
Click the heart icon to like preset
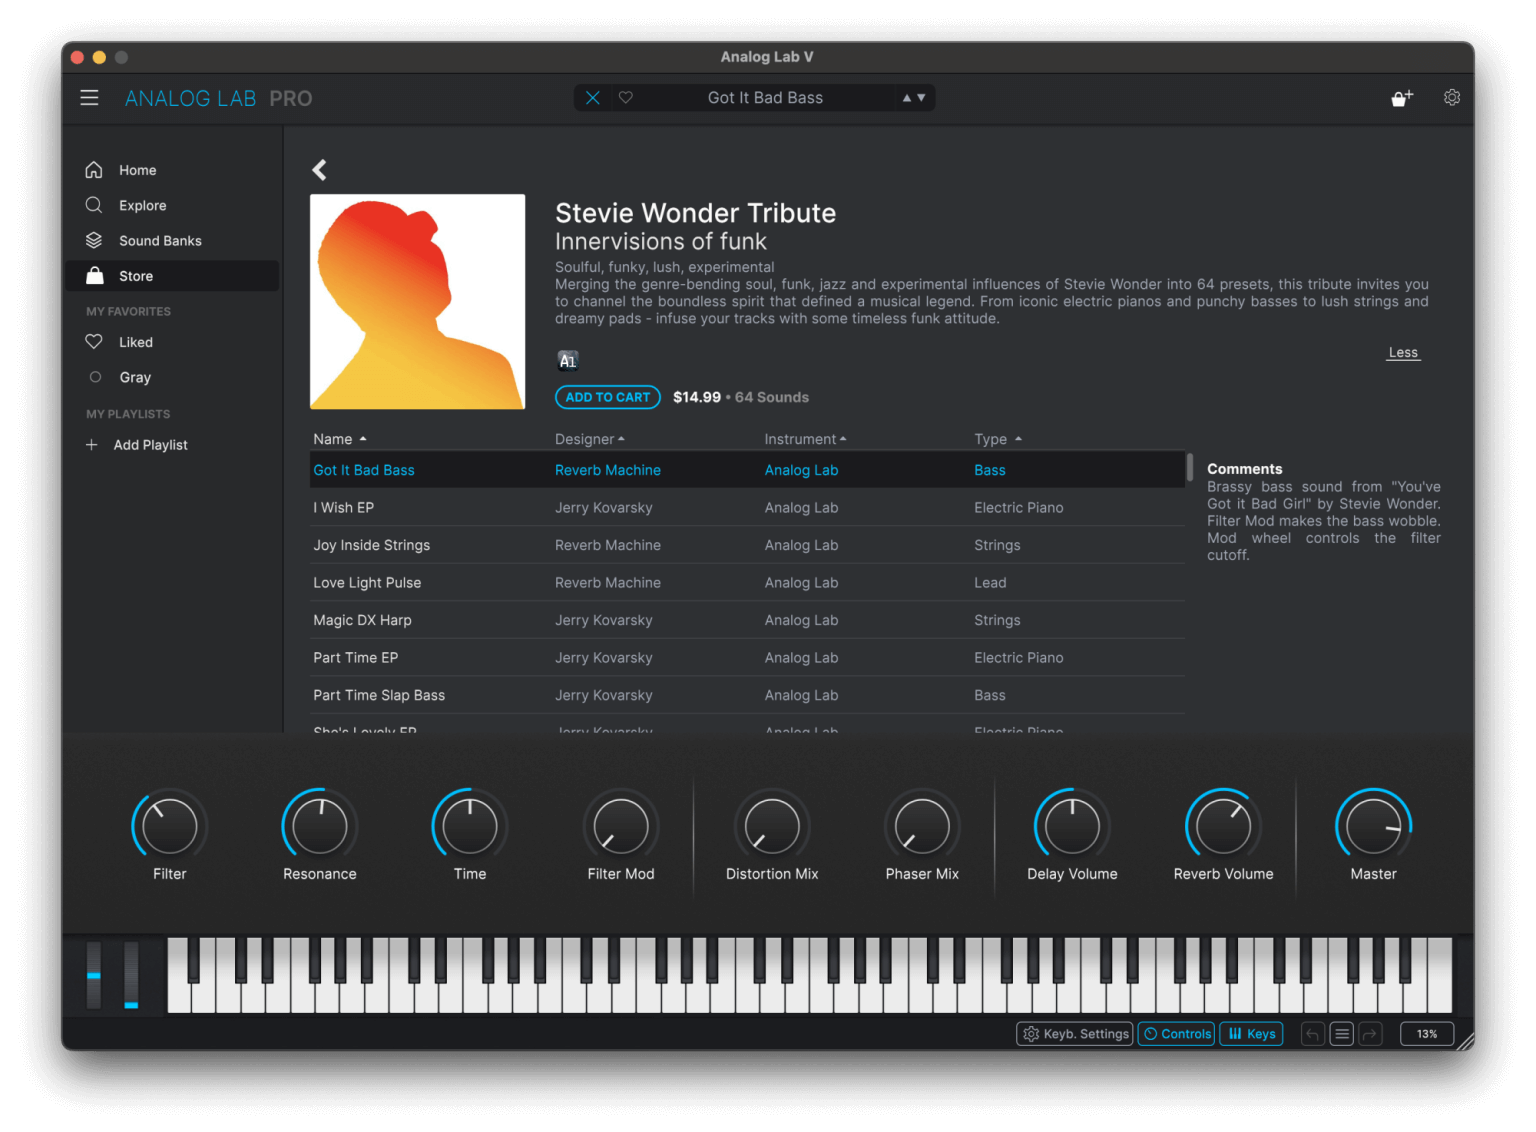(626, 98)
